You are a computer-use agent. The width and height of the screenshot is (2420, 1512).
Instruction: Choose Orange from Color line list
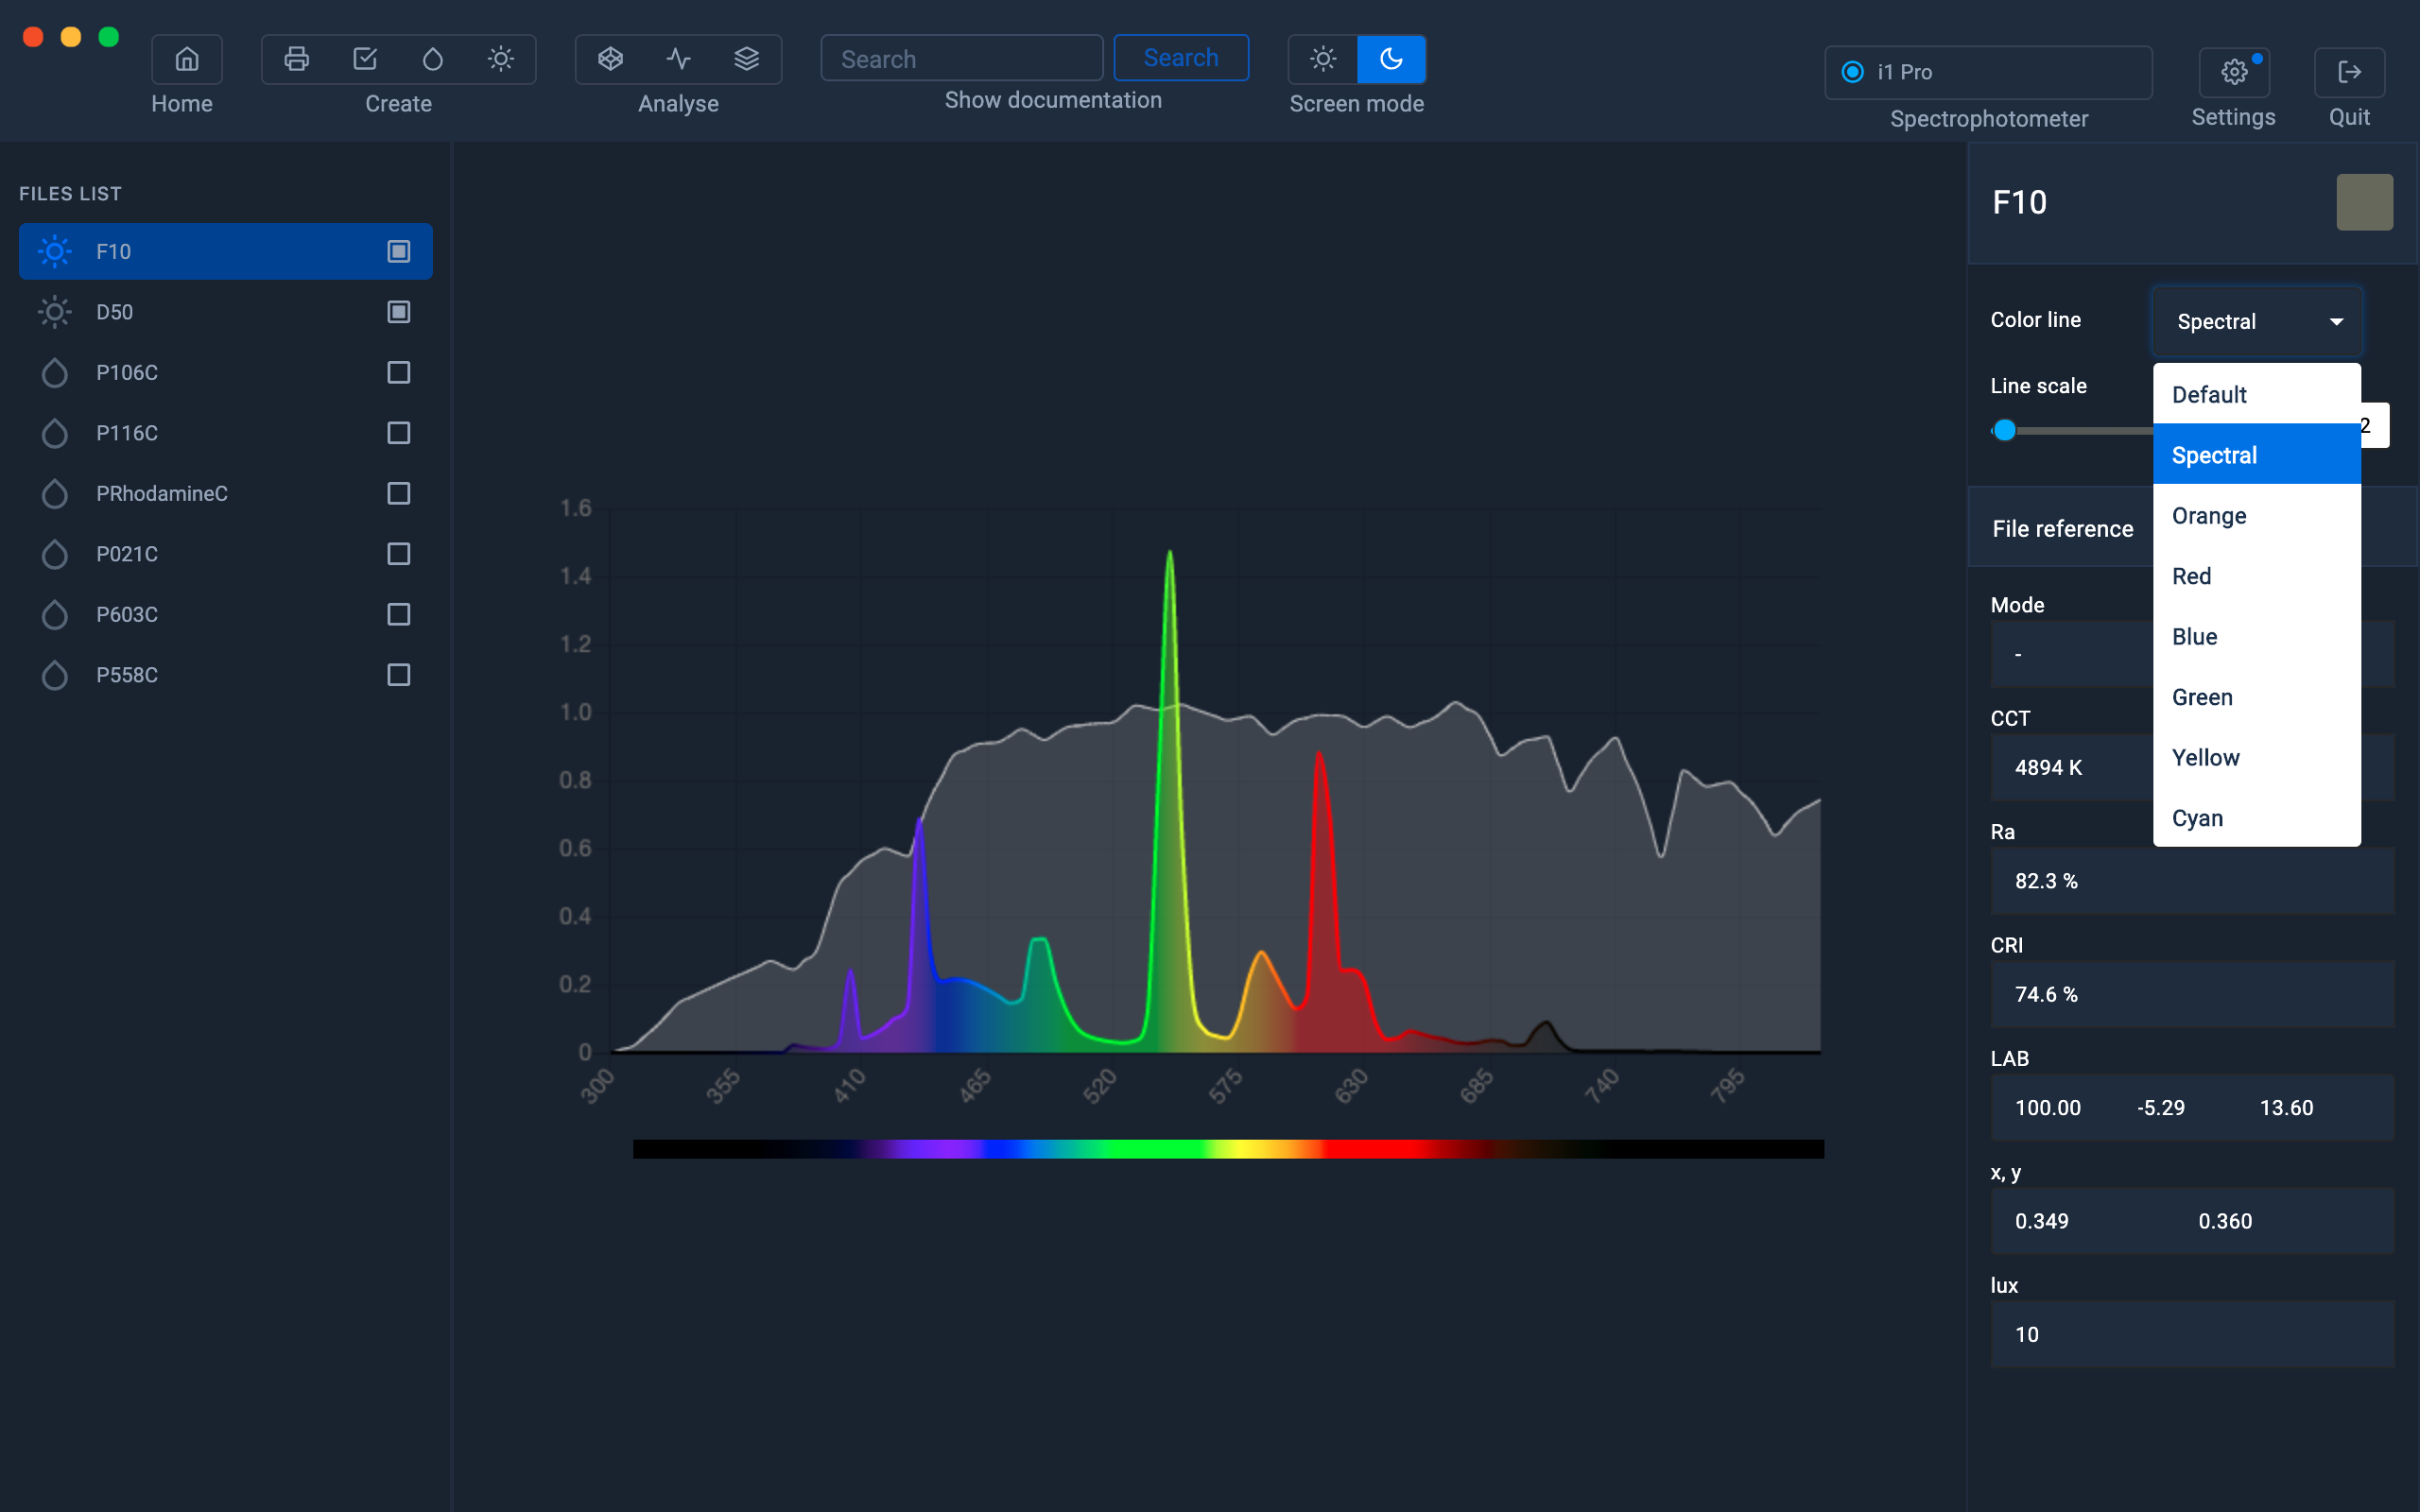pyautogui.click(x=2257, y=515)
